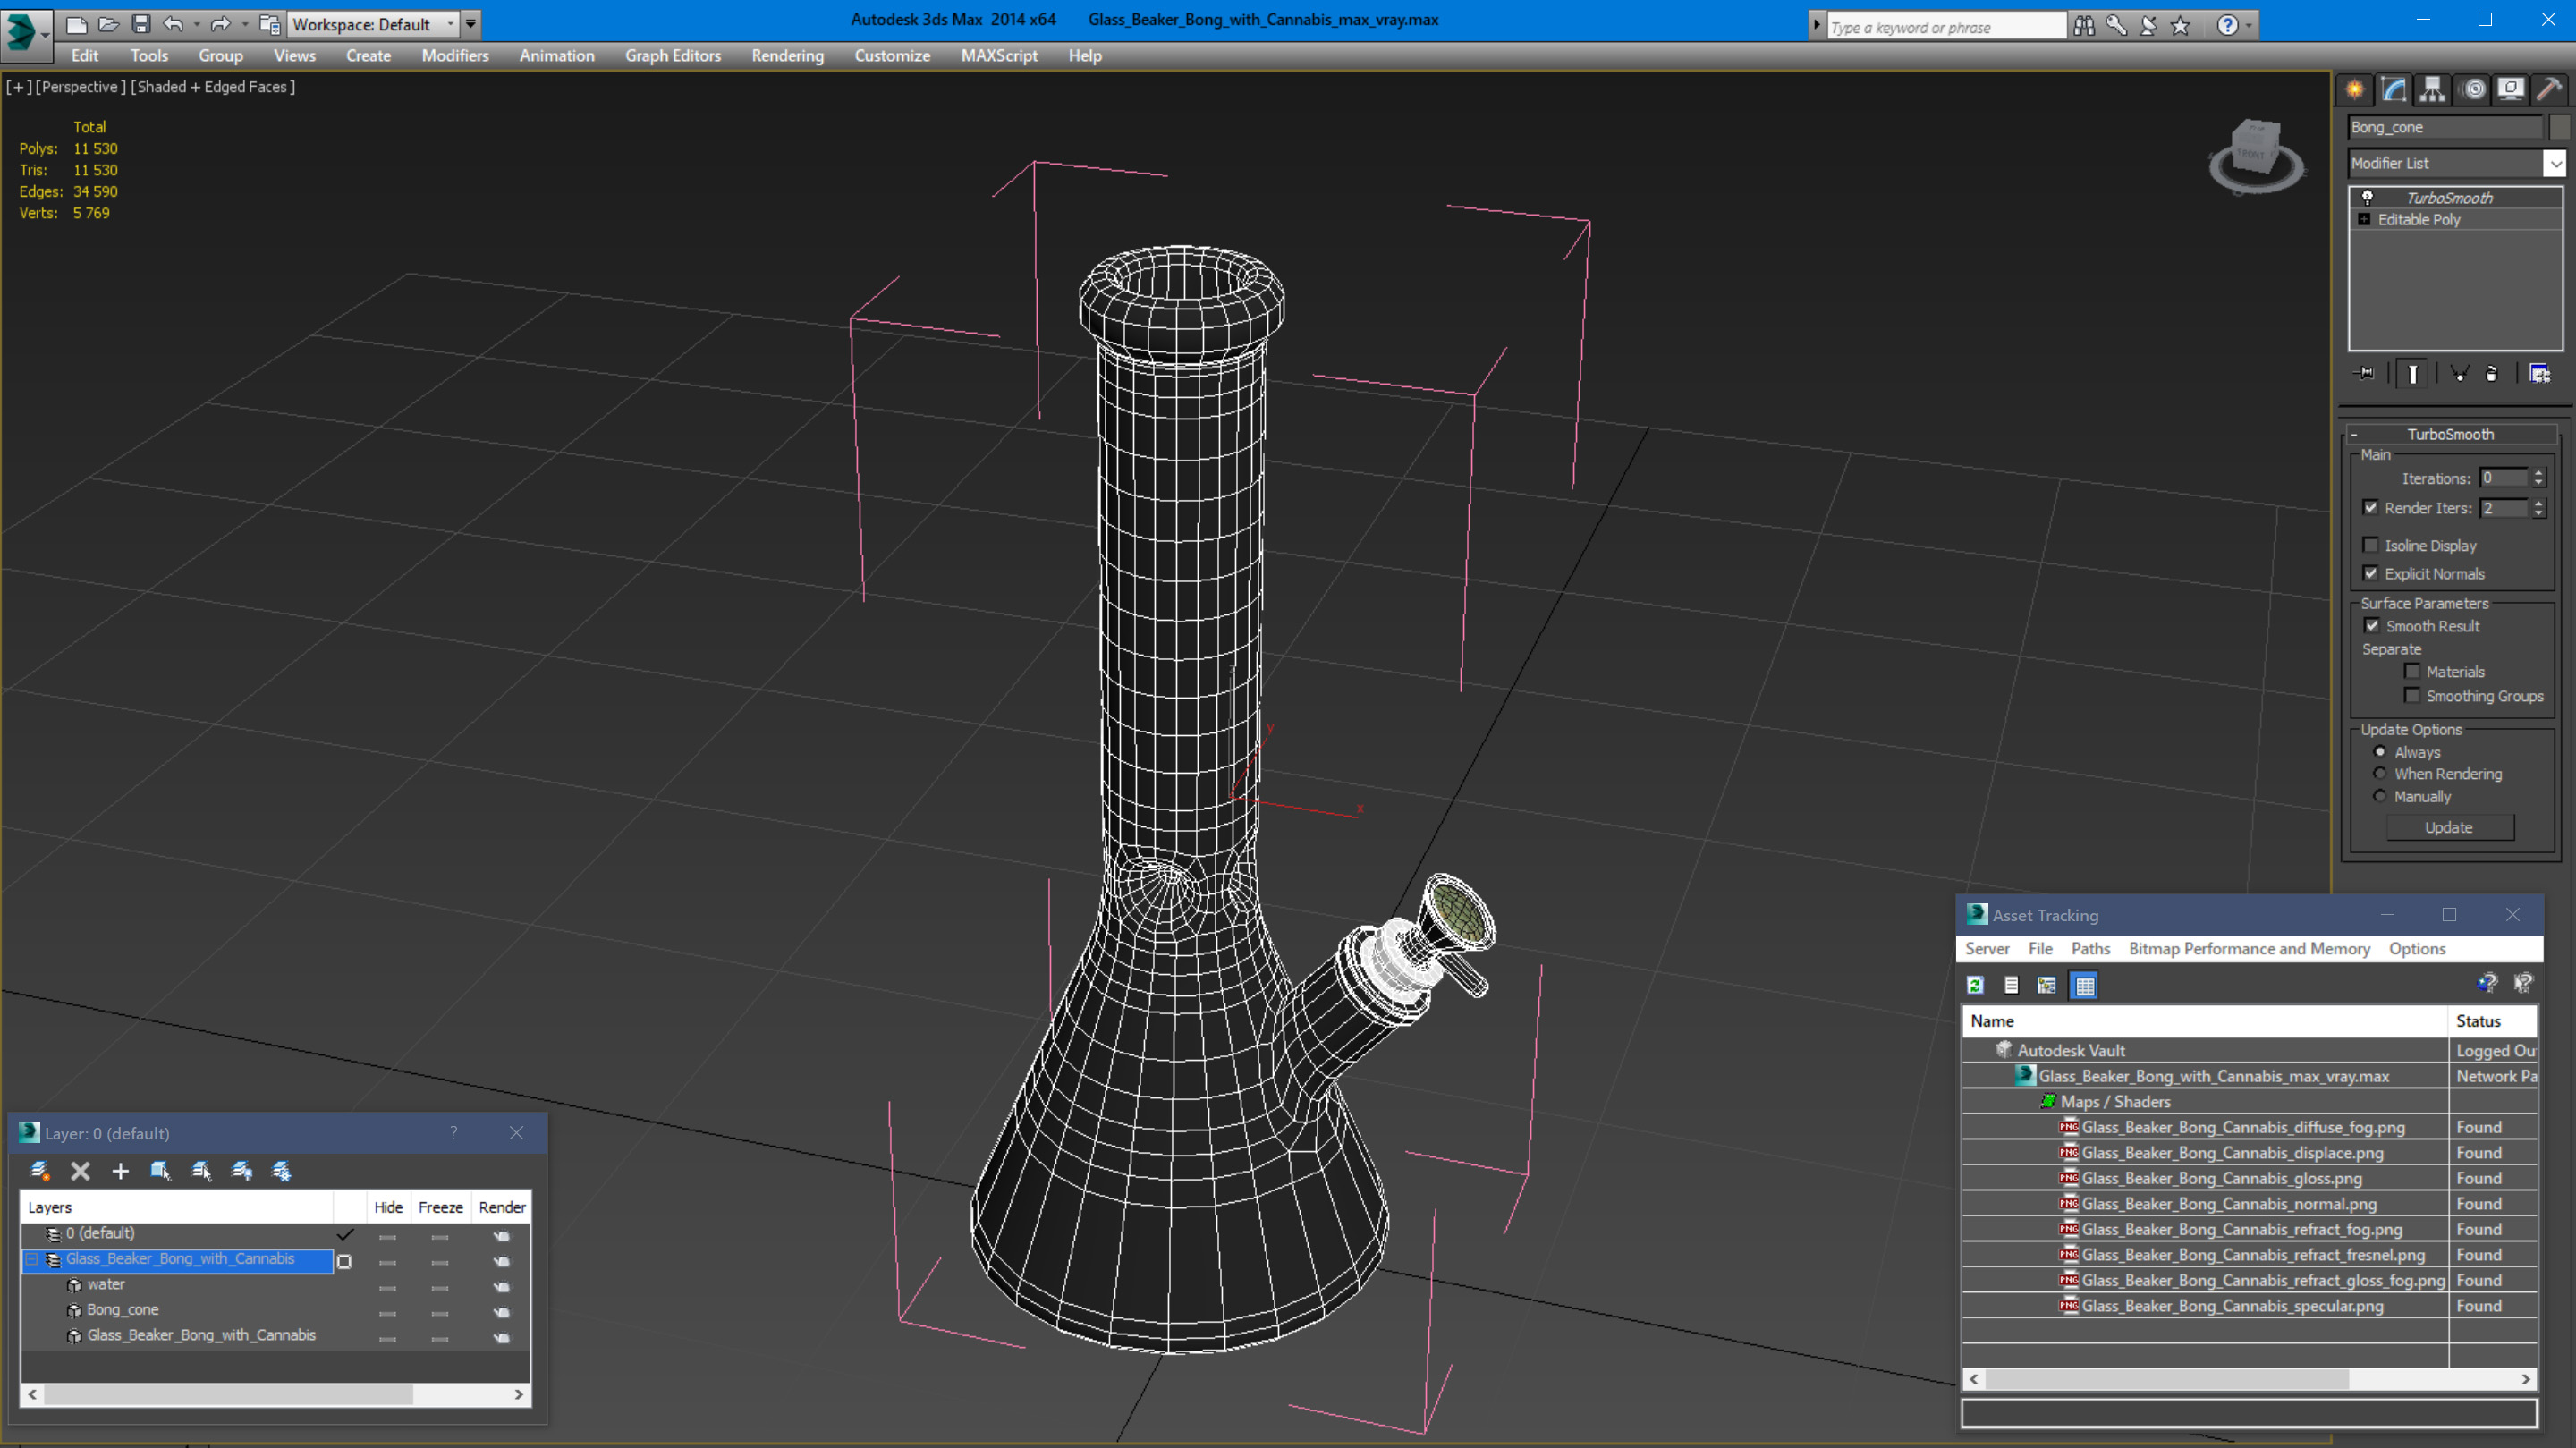Click the ViewCube navigation widget
This screenshot has width=2576, height=1448.
pos(2256,156)
